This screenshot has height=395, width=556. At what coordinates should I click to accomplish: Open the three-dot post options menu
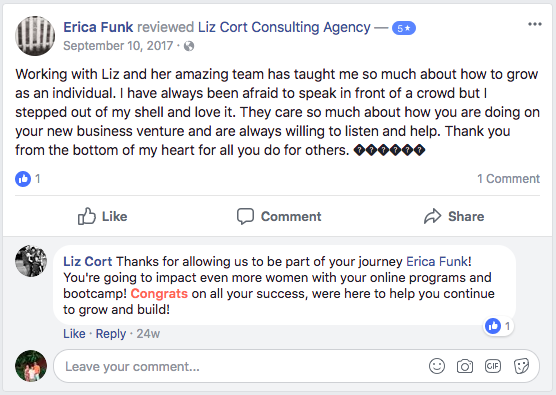[x=534, y=24]
